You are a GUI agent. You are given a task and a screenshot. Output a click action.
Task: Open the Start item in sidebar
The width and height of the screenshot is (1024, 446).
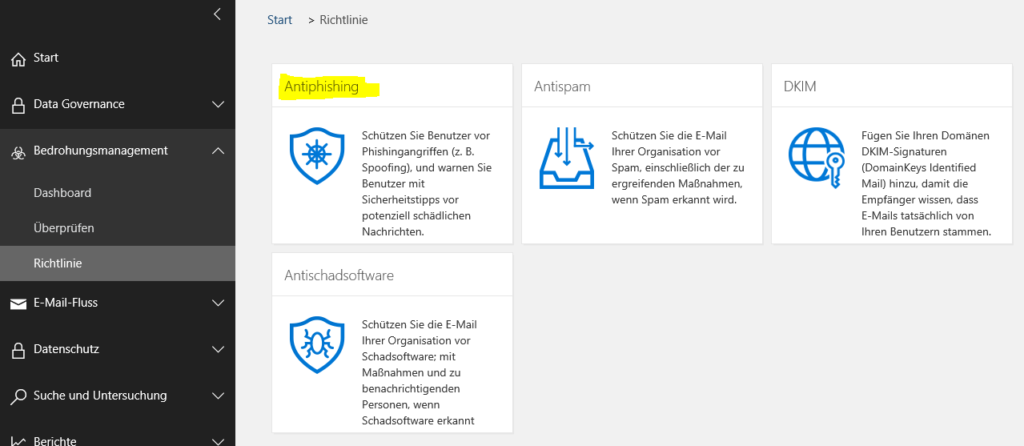pyautogui.click(x=118, y=58)
